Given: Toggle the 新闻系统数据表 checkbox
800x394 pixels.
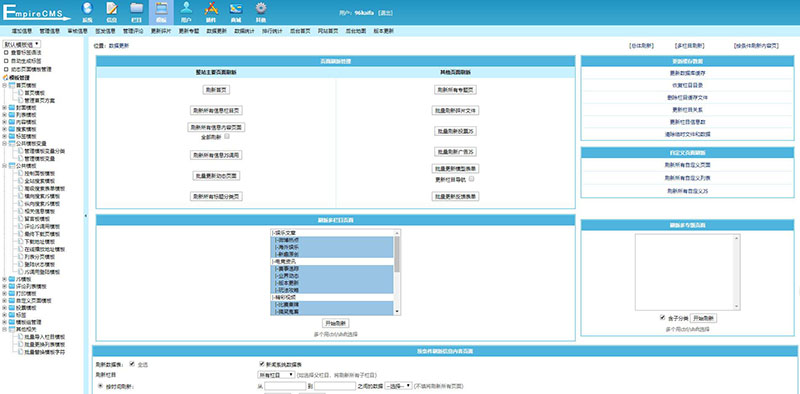Looking at the screenshot, I should pyautogui.click(x=262, y=364).
